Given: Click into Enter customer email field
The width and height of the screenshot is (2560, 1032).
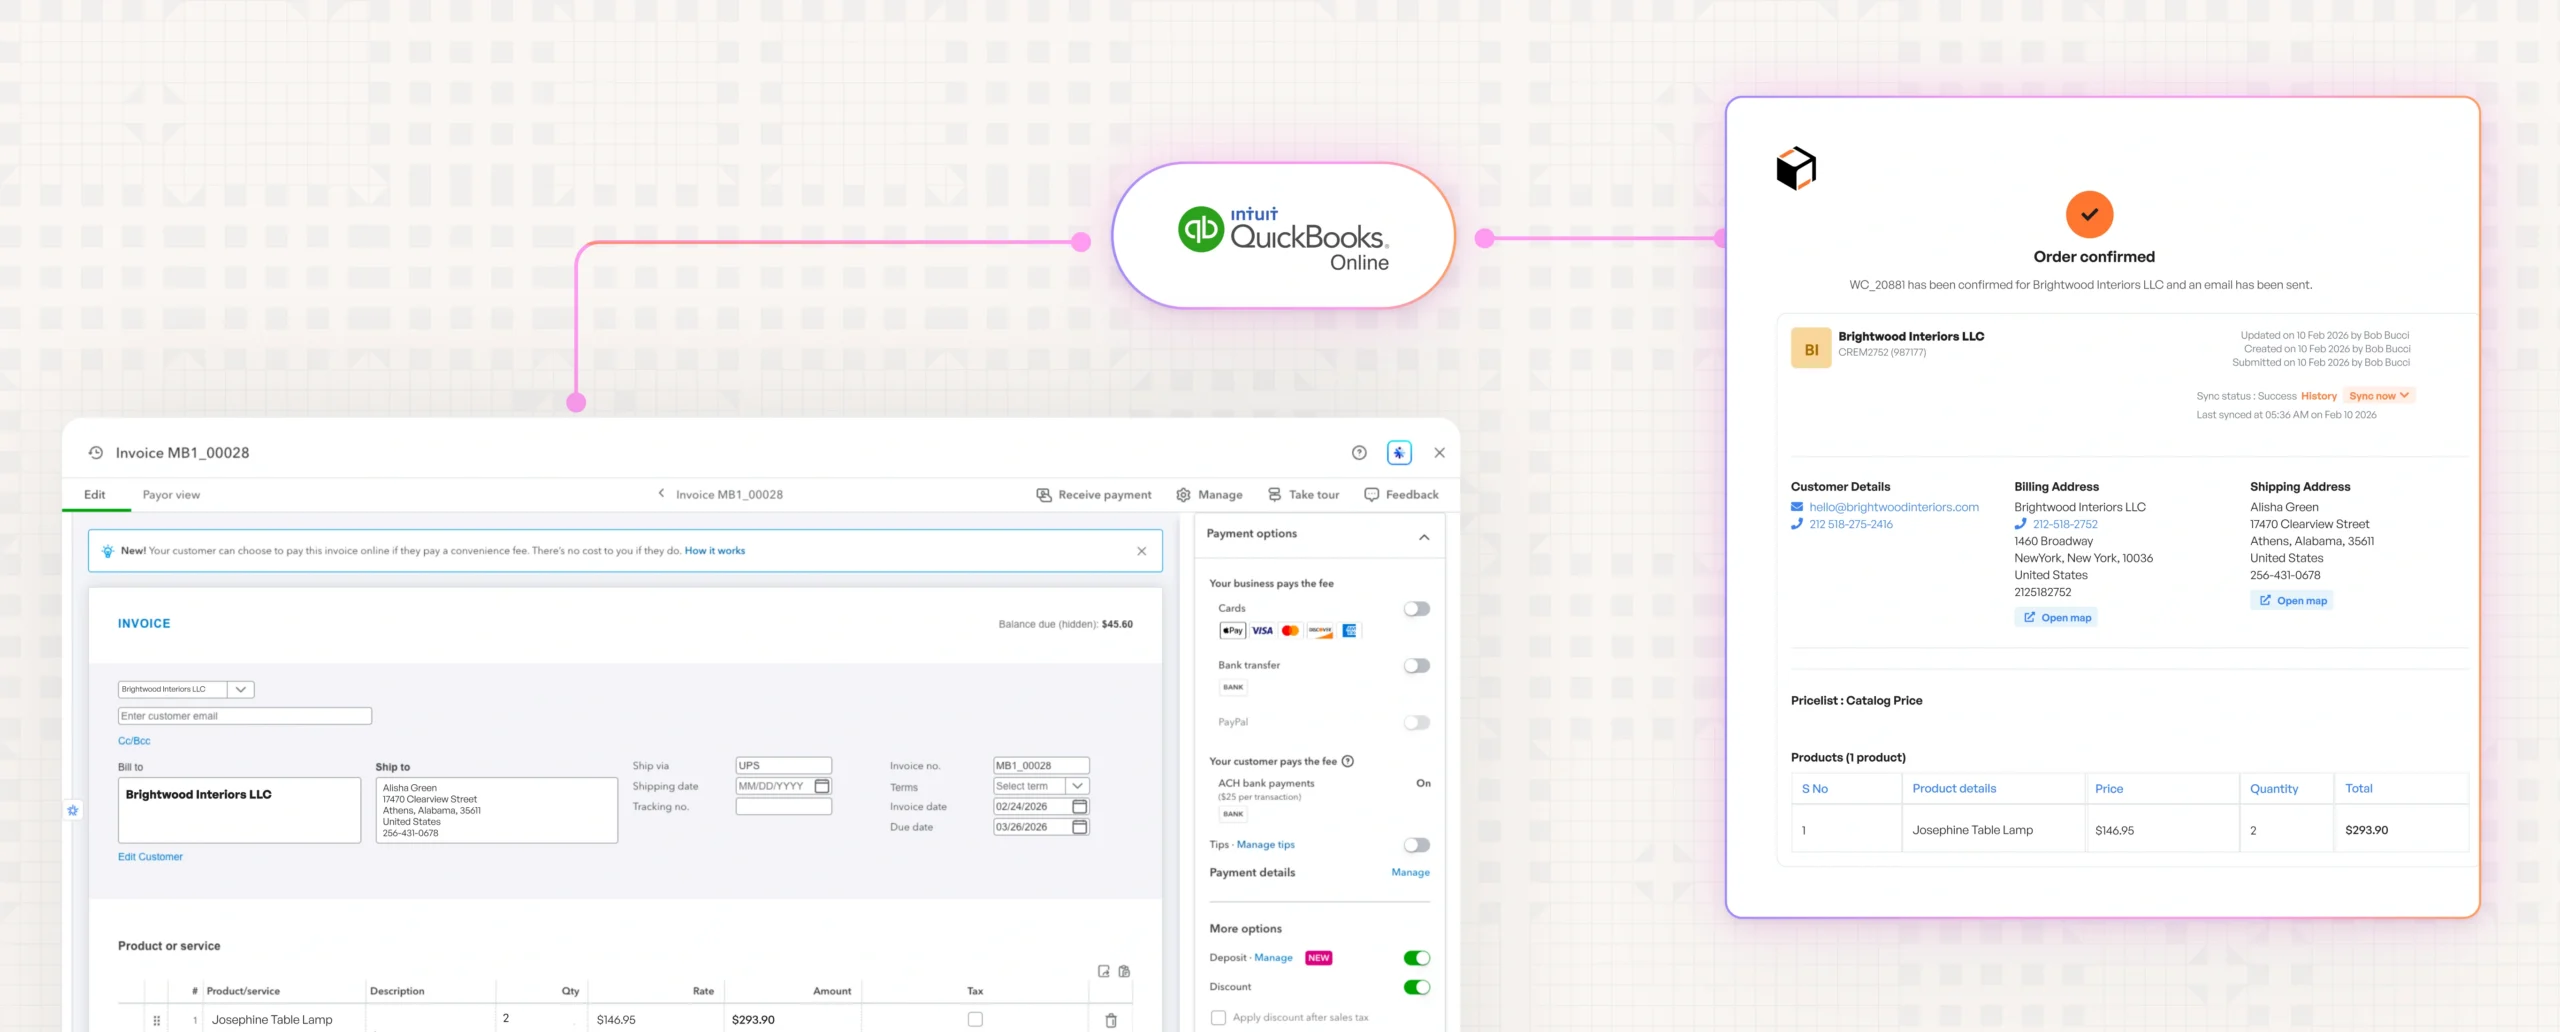Looking at the screenshot, I should click(x=245, y=716).
